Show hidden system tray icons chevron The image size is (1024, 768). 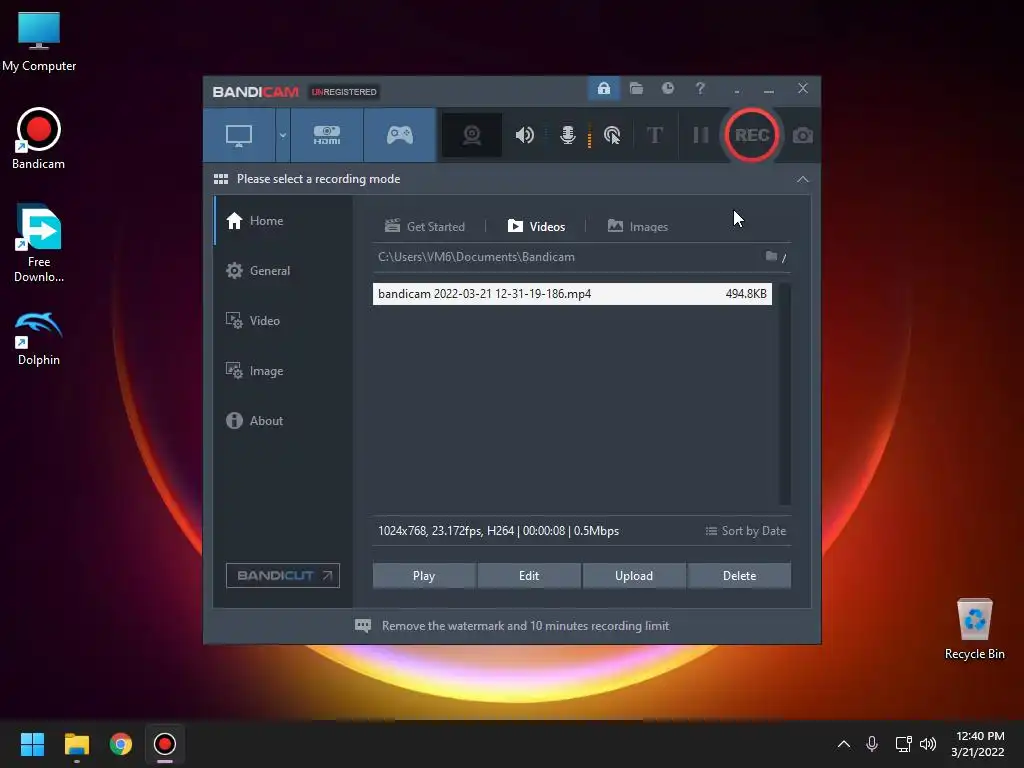[x=844, y=744]
